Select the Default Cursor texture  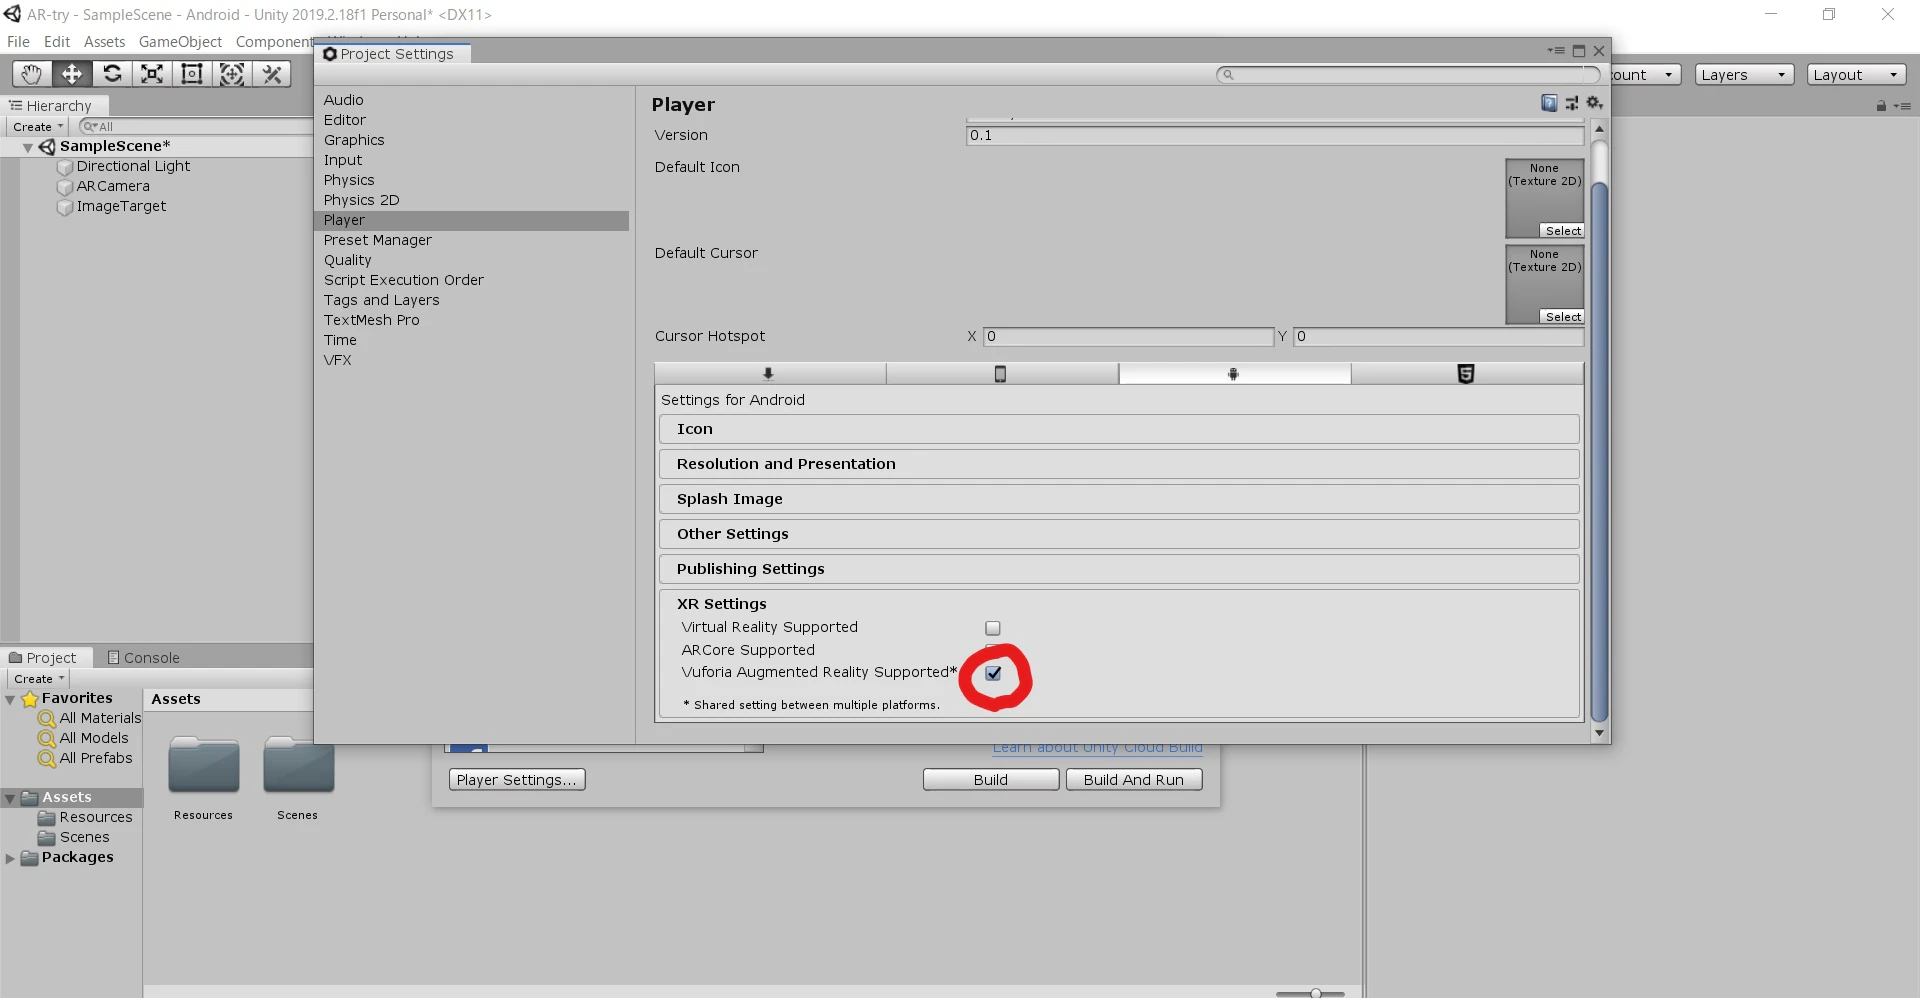pyautogui.click(x=1563, y=317)
